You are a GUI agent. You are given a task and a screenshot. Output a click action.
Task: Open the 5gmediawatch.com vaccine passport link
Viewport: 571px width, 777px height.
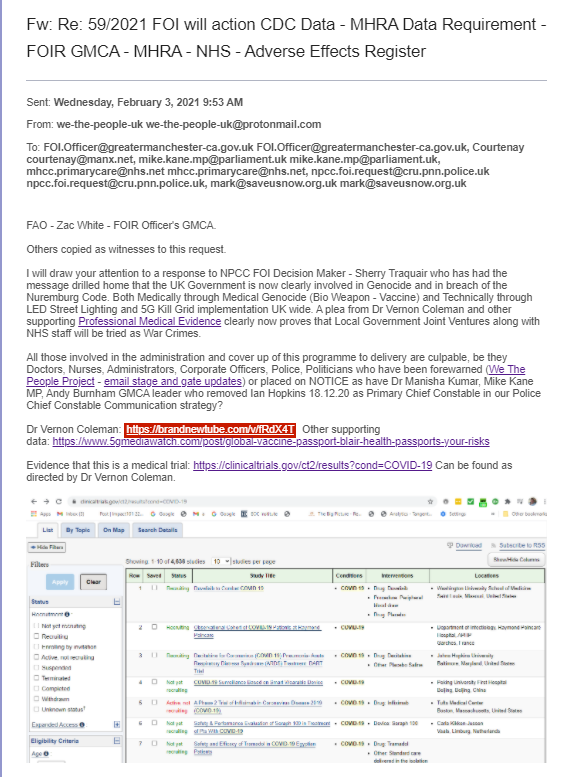point(271,442)
